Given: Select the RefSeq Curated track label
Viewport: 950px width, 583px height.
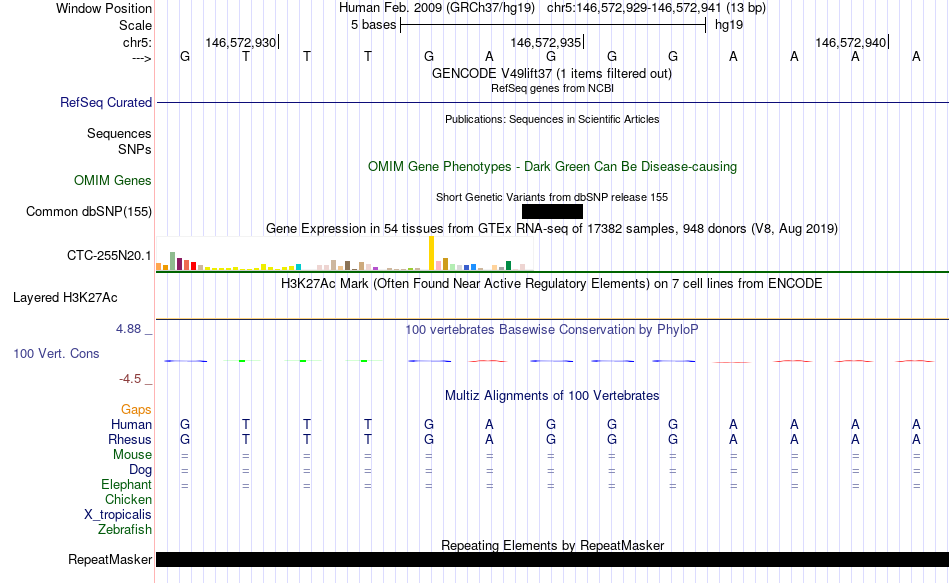Looking at the screenshot, I should pos(105,102).
